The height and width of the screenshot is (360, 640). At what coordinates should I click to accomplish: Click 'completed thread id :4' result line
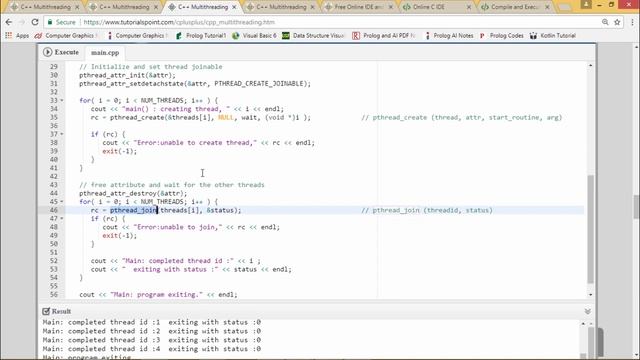click(x=151, y=349)
